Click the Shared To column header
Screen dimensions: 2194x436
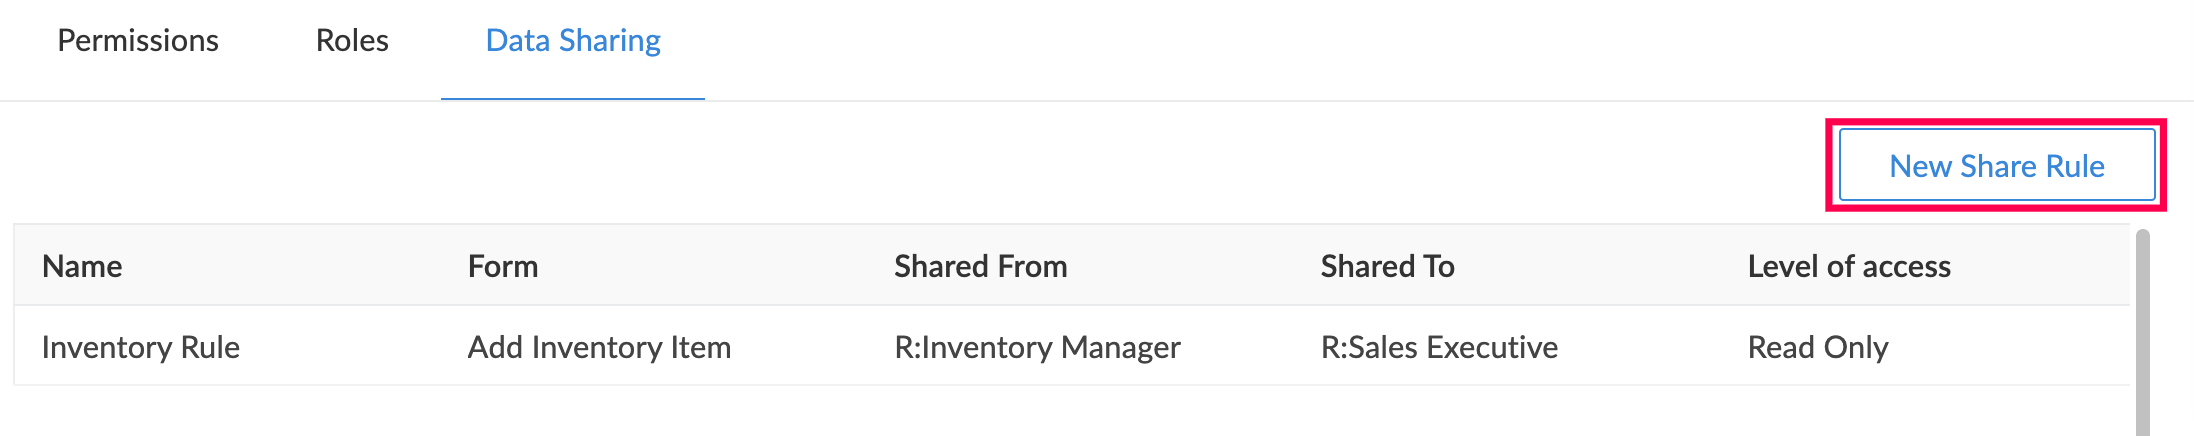point(1387,266)
